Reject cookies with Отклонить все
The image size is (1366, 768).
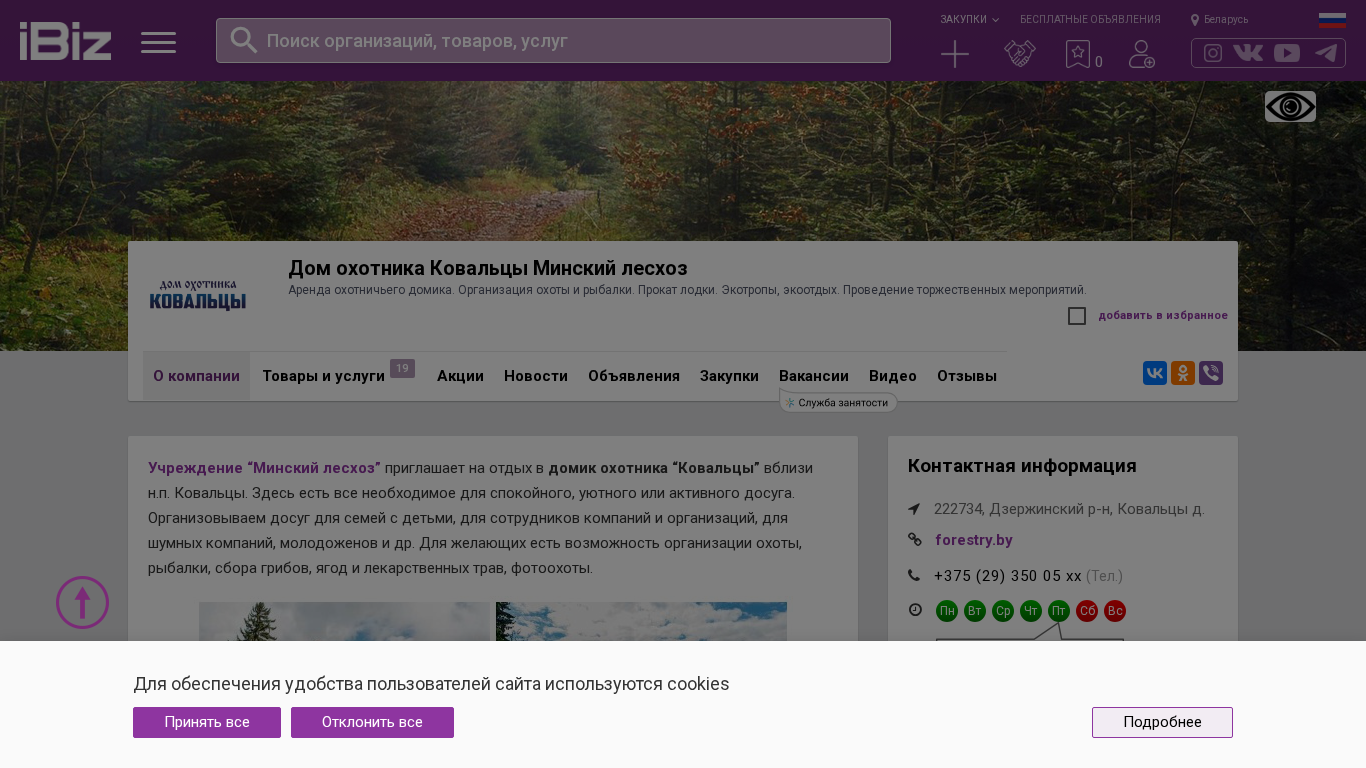tap(372, 722)
